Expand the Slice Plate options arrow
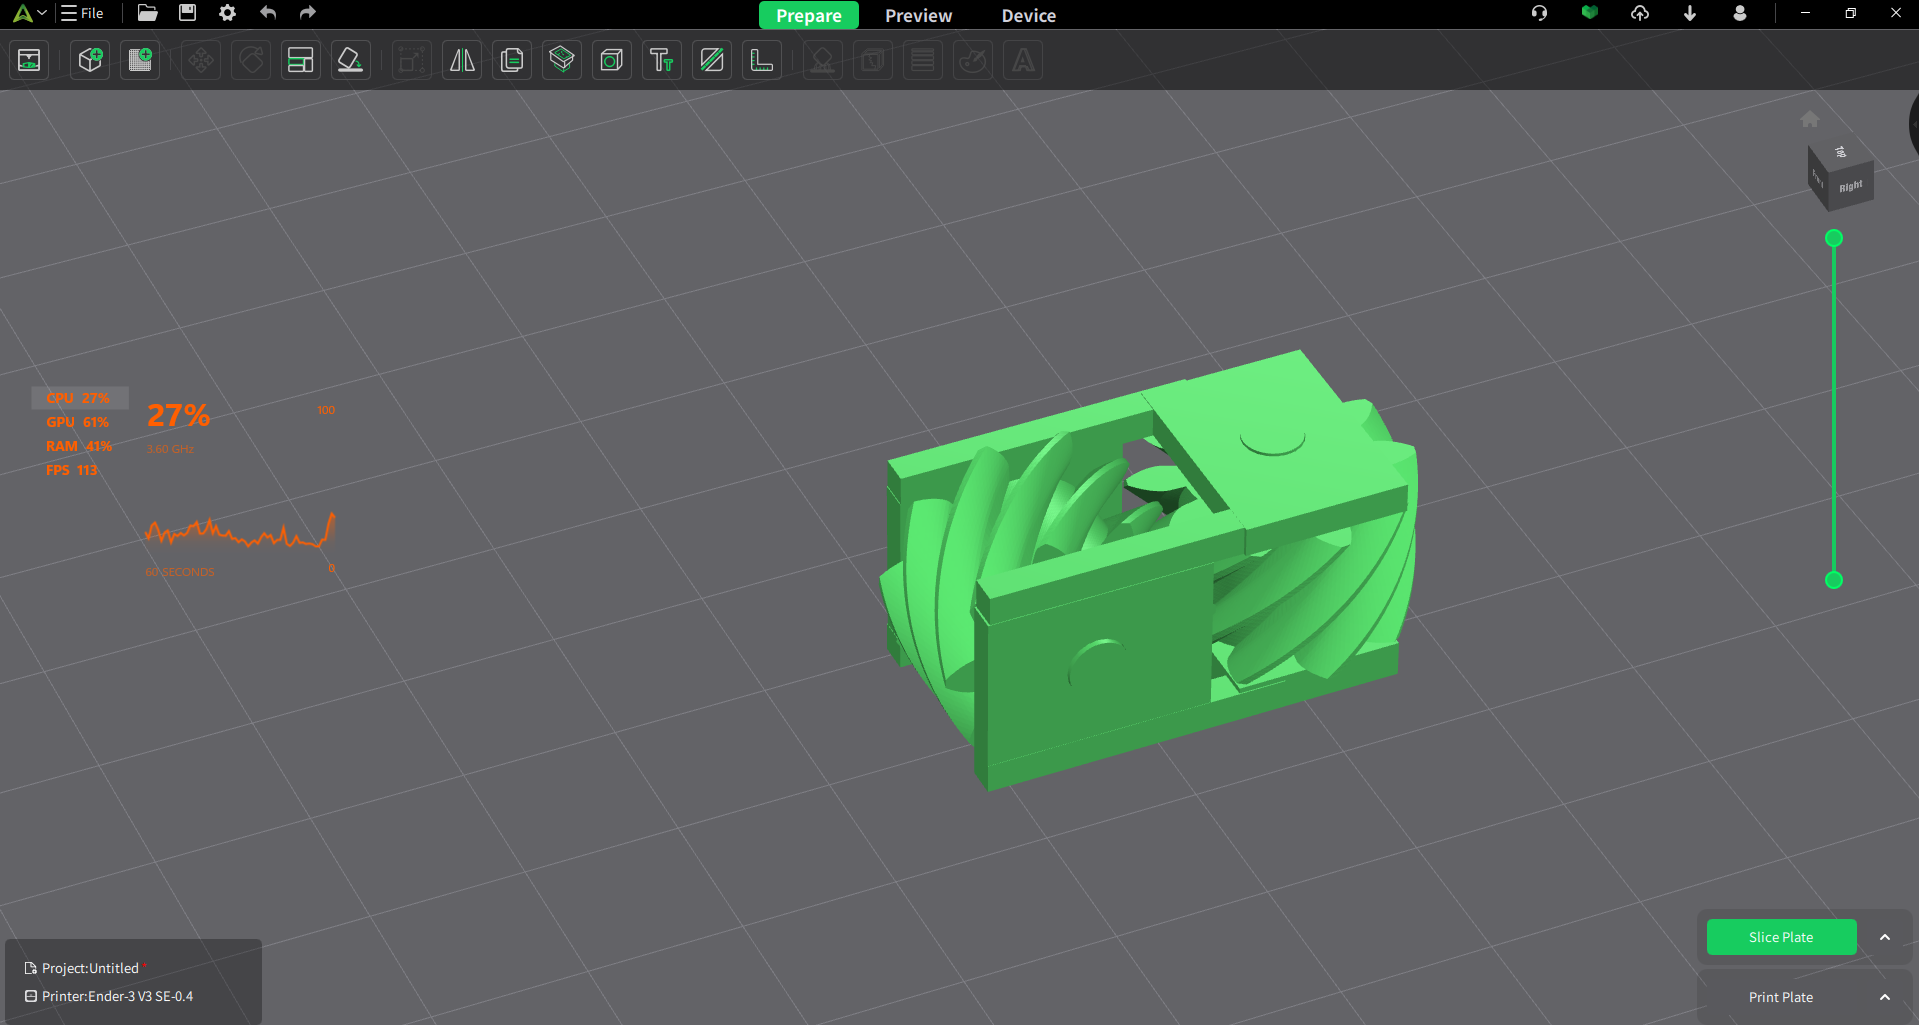Screen dimensions: 1919x1025 tap(1885, 937)
